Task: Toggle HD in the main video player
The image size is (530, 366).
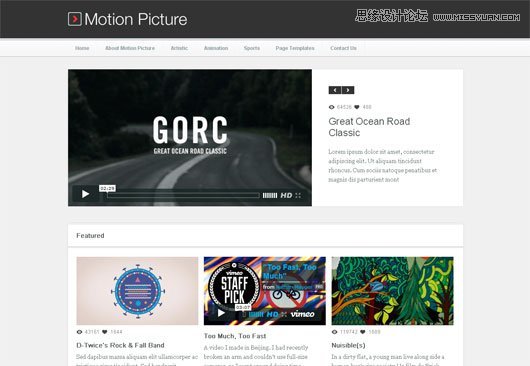Action: (286, 195)
